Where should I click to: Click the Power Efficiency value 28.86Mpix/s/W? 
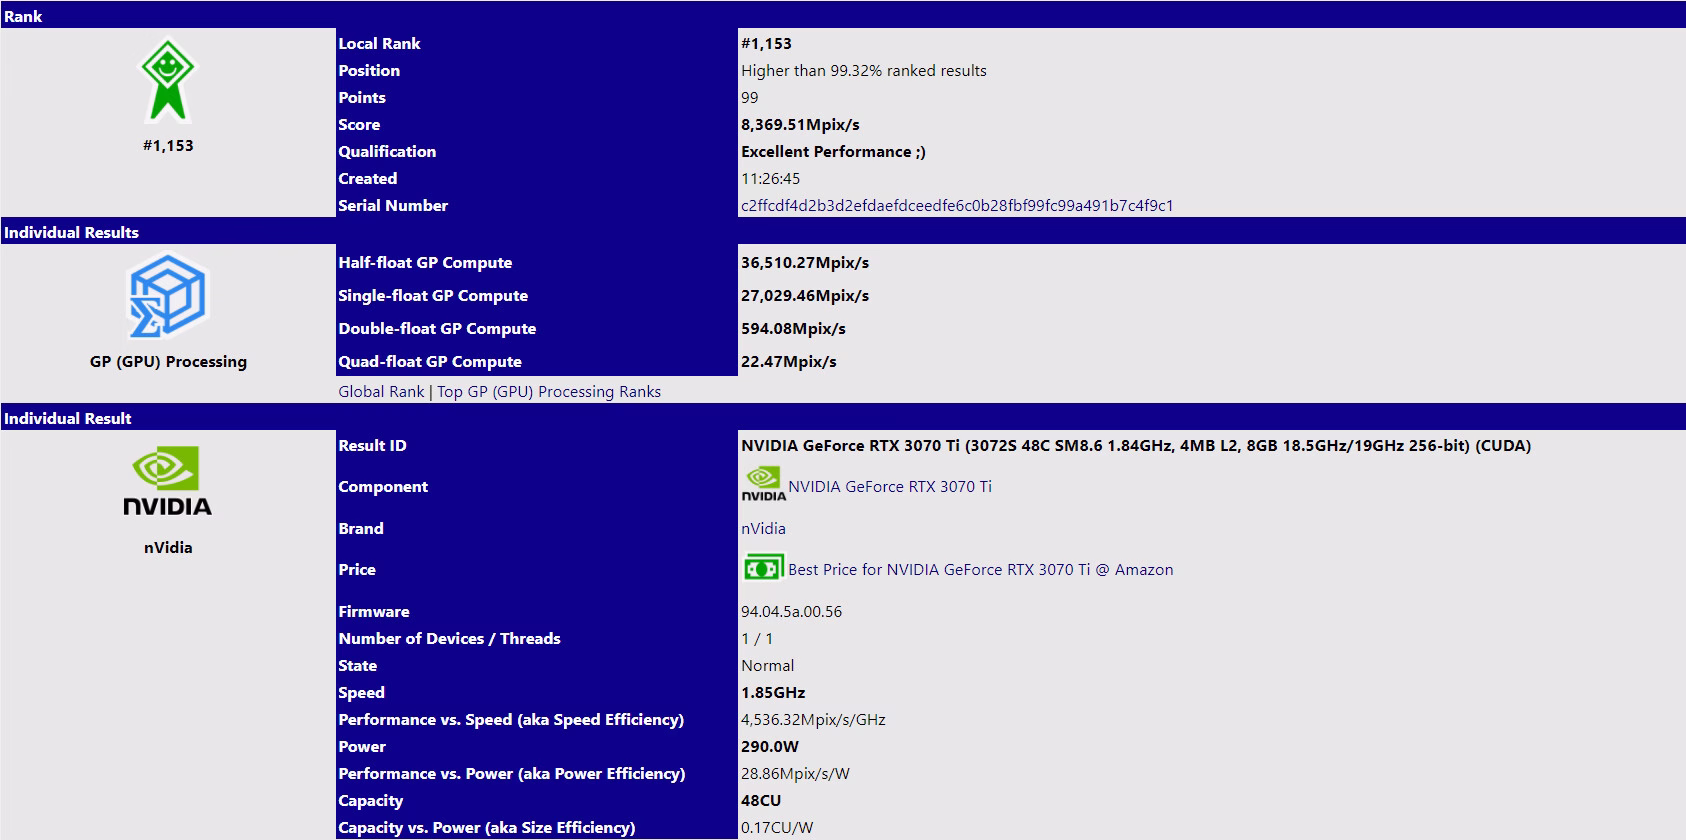pyautogui.click(x=795, y=773)
